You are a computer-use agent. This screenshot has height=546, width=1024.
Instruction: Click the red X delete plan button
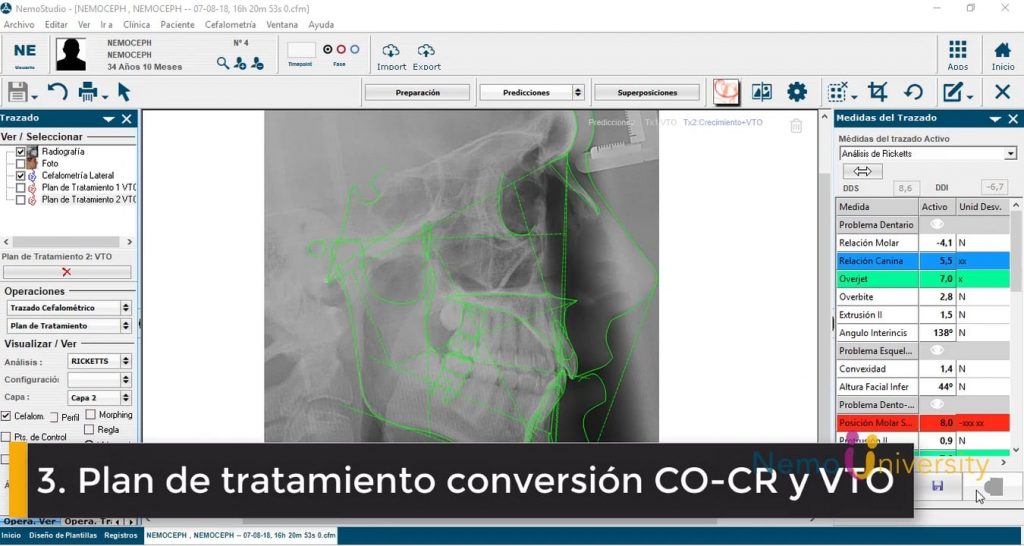coord(67,272)
